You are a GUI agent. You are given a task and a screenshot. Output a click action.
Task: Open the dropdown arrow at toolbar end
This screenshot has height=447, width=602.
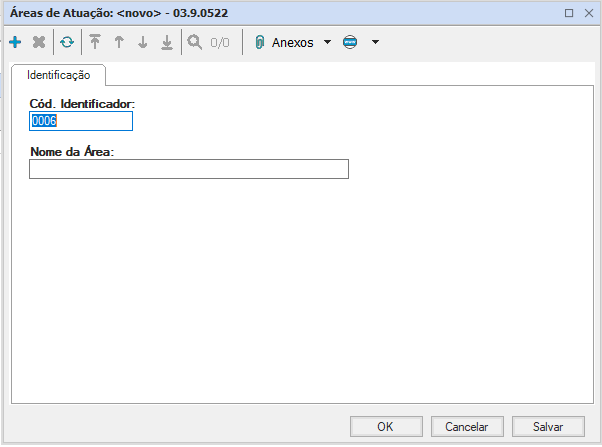[375, 43]
